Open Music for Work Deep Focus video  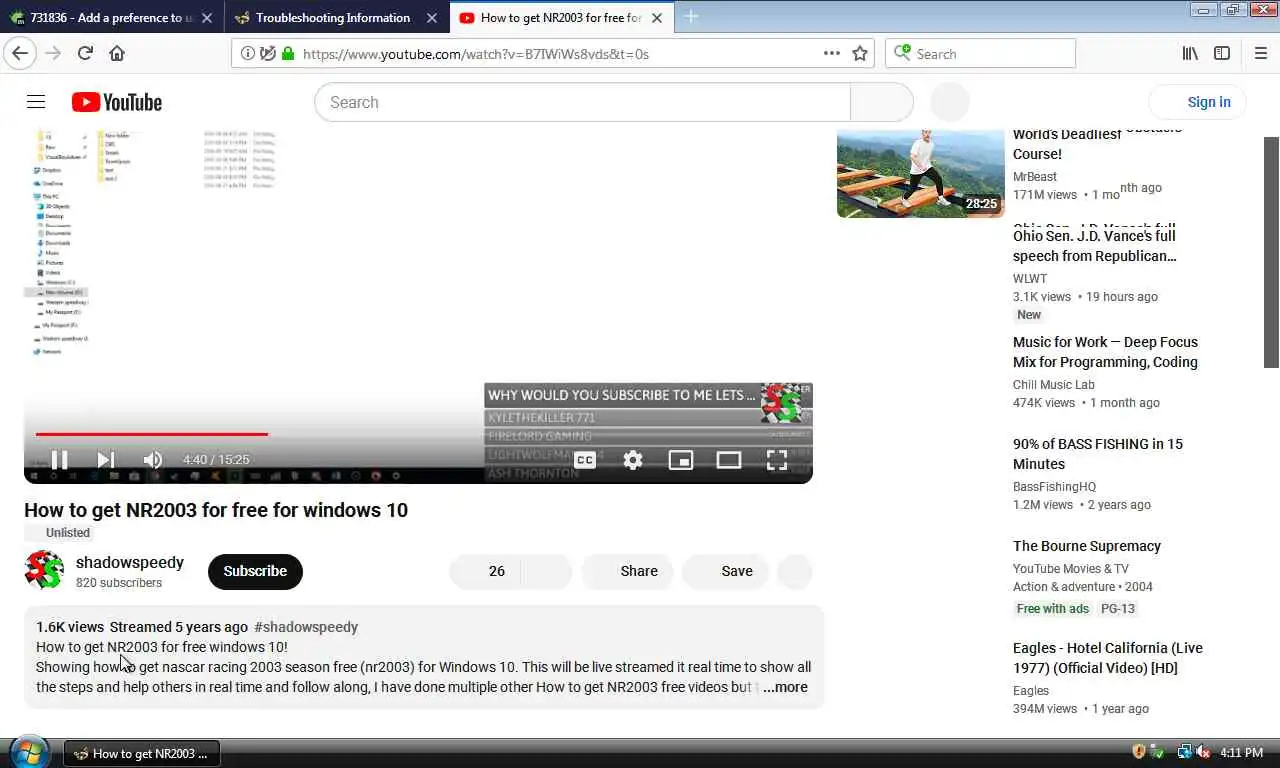[x=1105, y=352]
